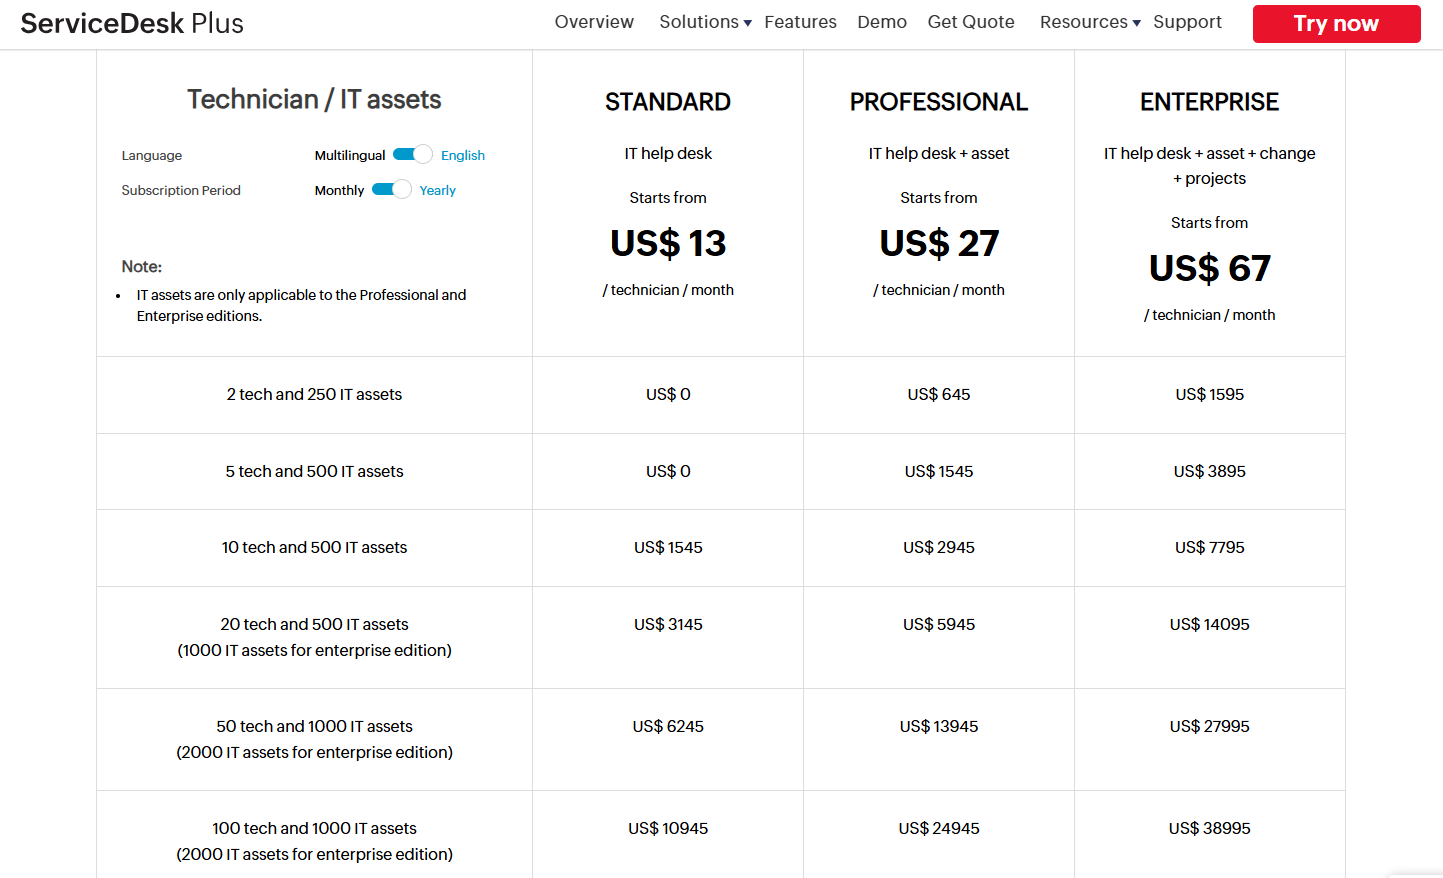1443x878 pixels.
Task: Select the Monthly subscription label
Action: [x=339, y=190]
